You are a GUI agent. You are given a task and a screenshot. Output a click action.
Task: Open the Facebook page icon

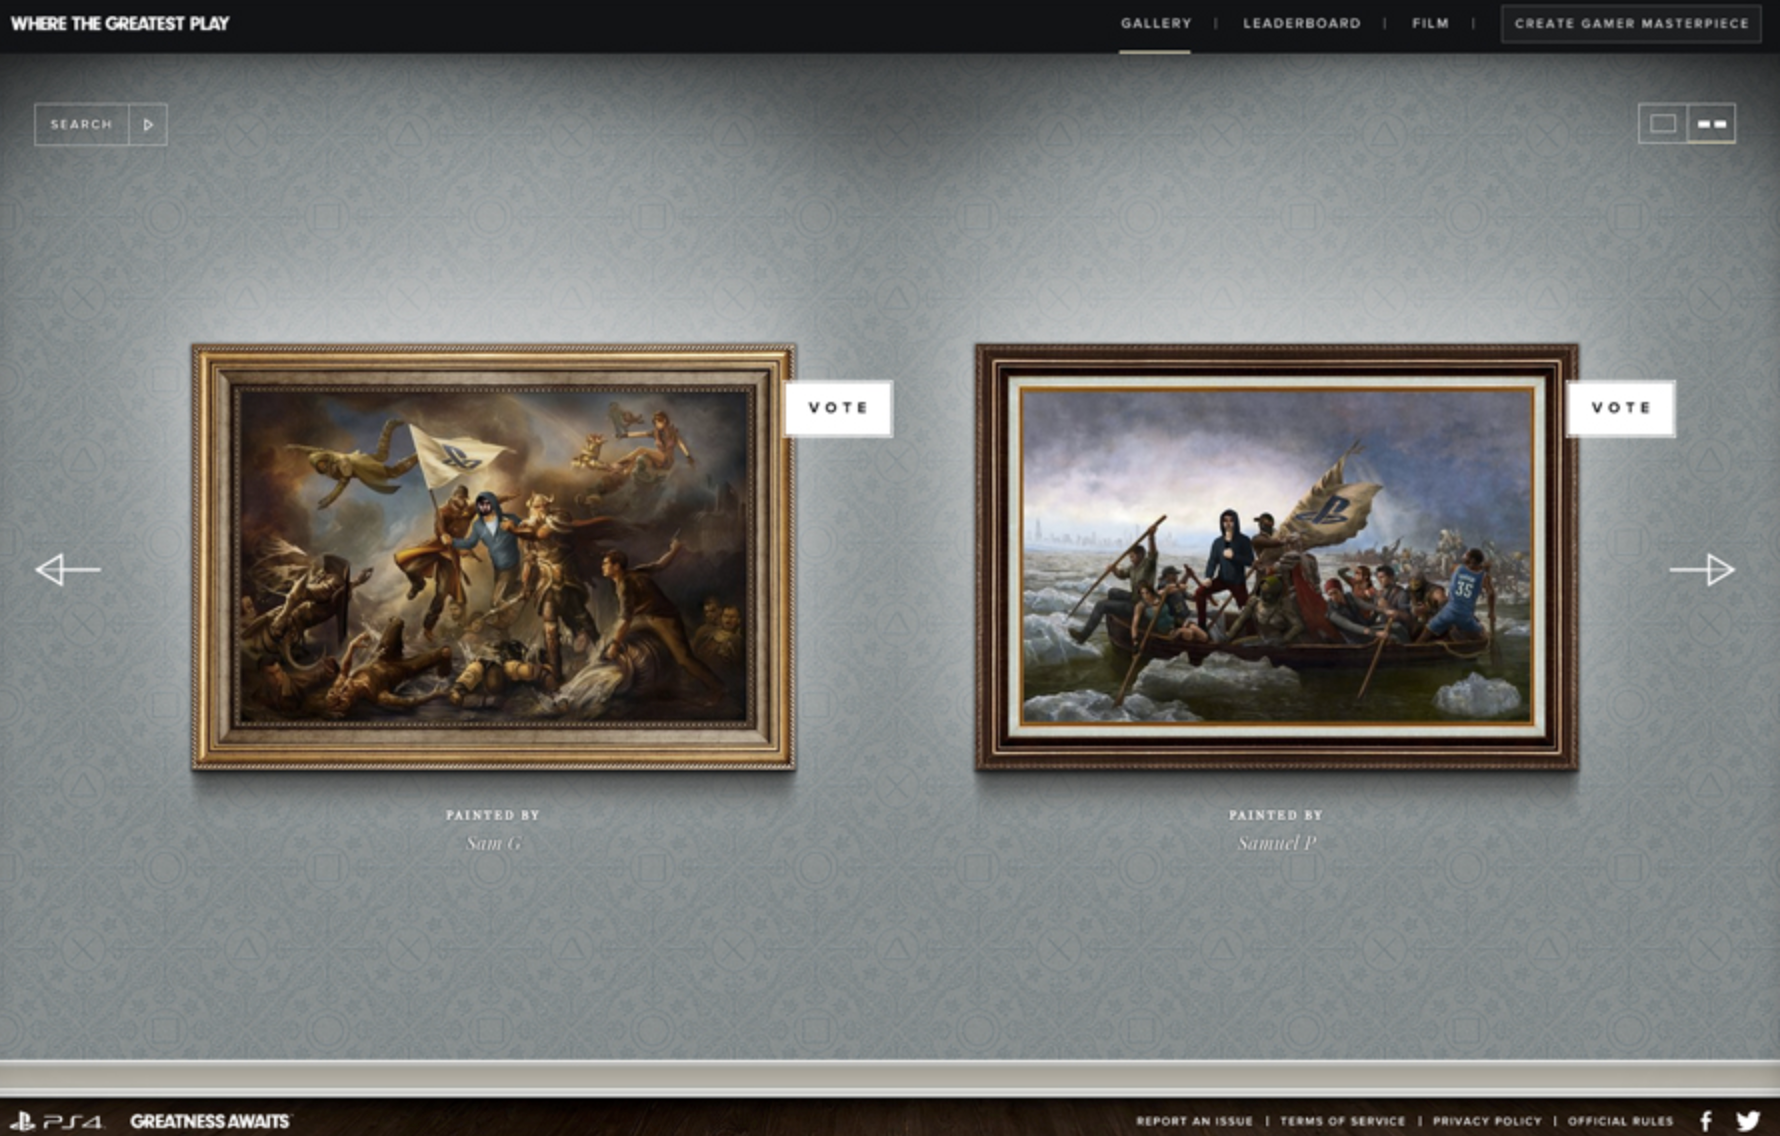pos(1706,1121)
